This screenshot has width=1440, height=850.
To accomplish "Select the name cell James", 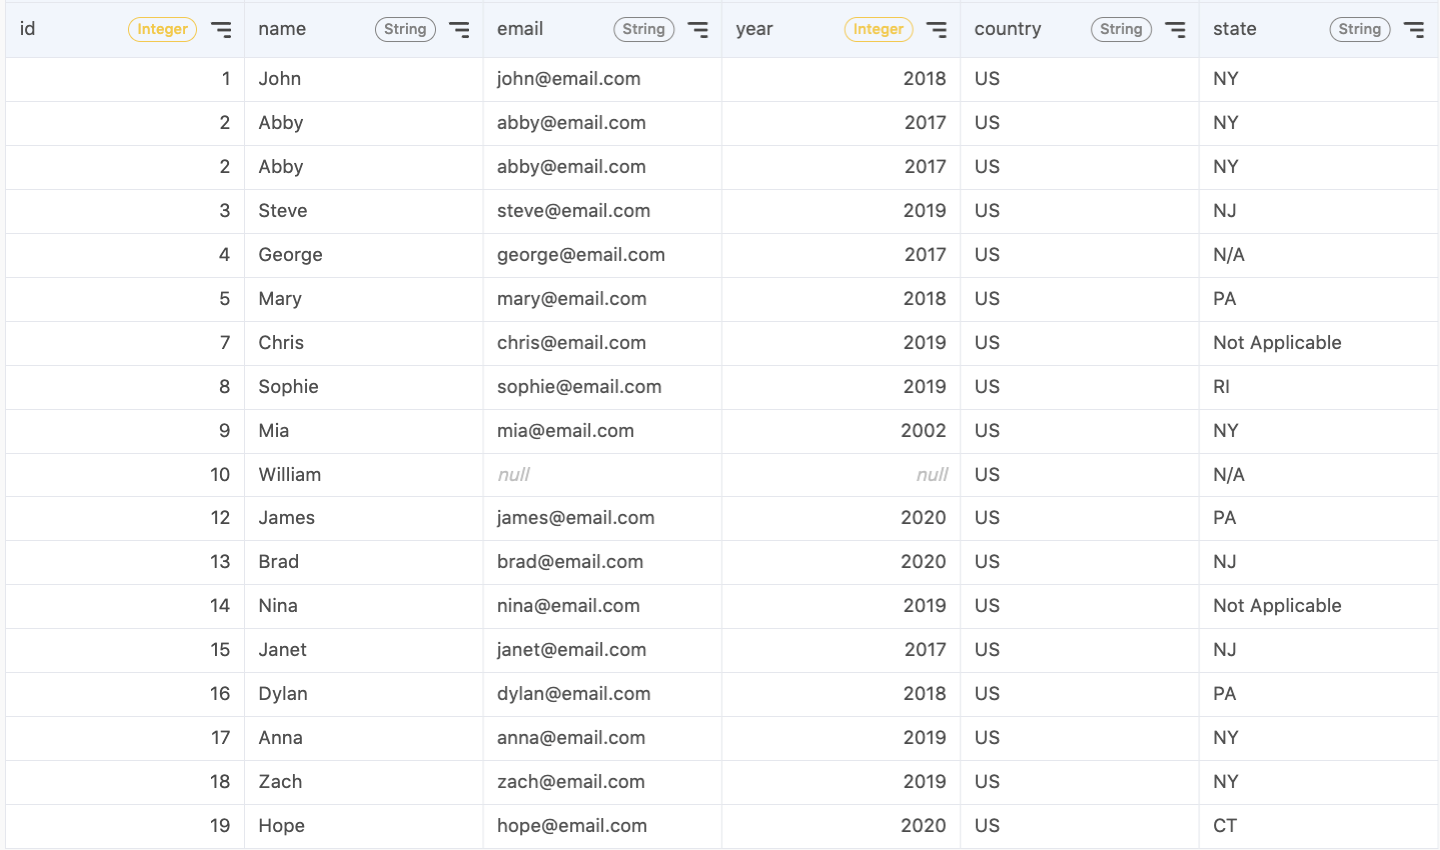I will click(364, 518).
